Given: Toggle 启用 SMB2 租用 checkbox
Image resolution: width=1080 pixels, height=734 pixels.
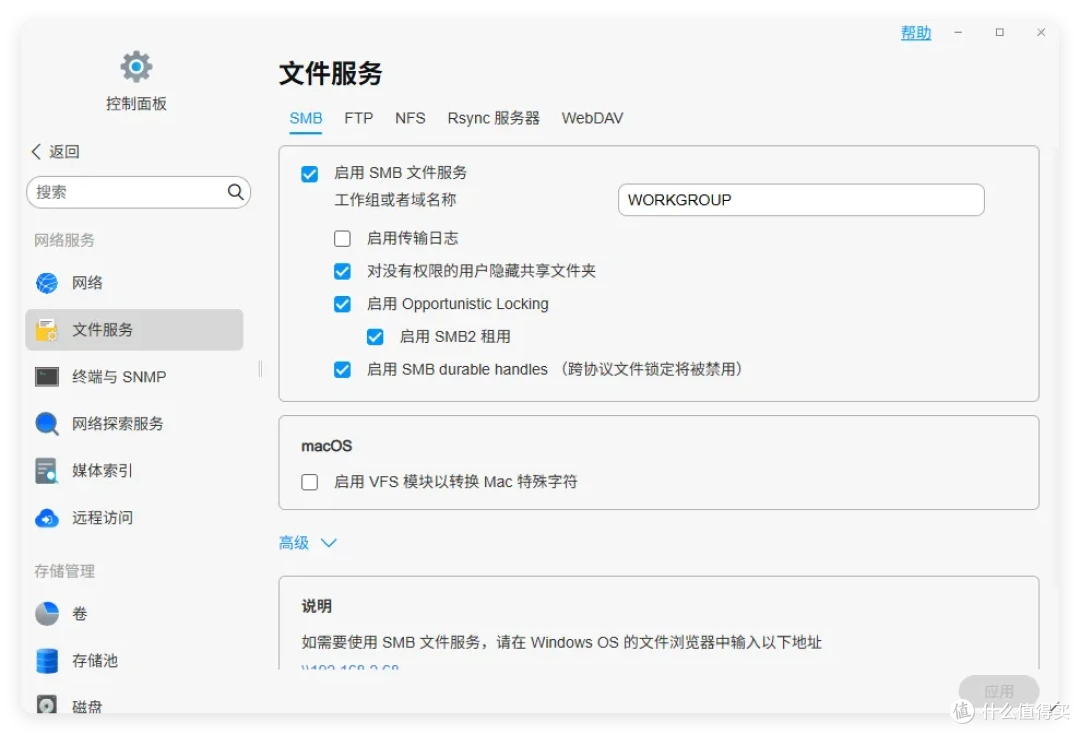Looking at the screenshot, I should pos(375,337).
